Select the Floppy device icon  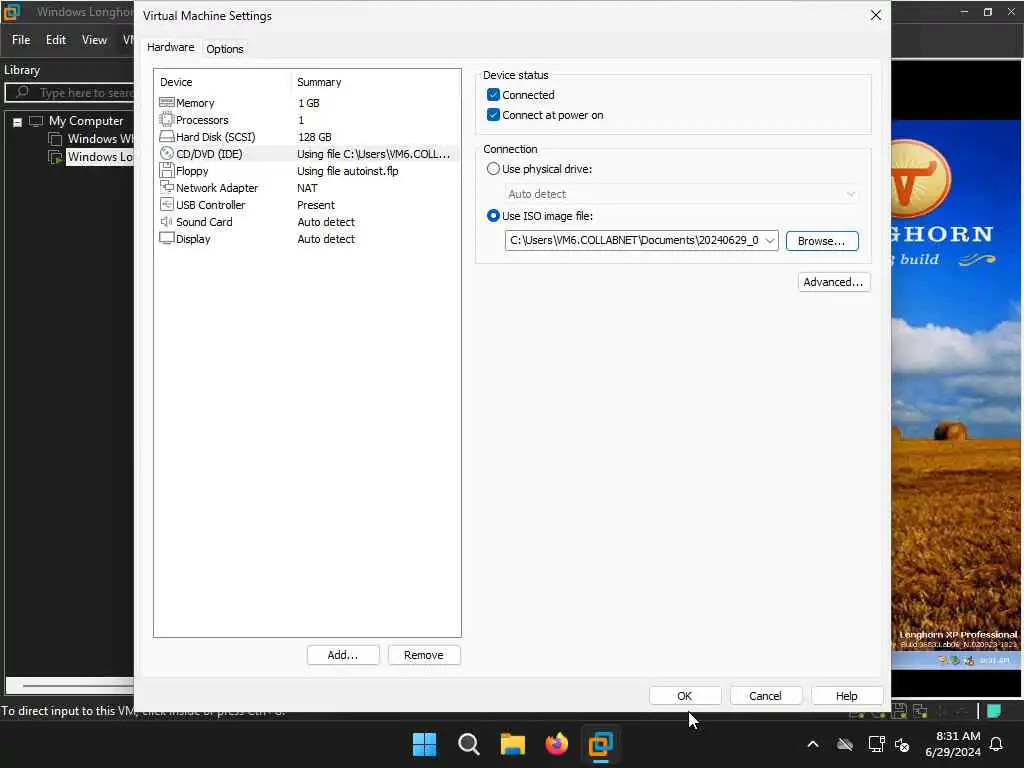point(167,170)
